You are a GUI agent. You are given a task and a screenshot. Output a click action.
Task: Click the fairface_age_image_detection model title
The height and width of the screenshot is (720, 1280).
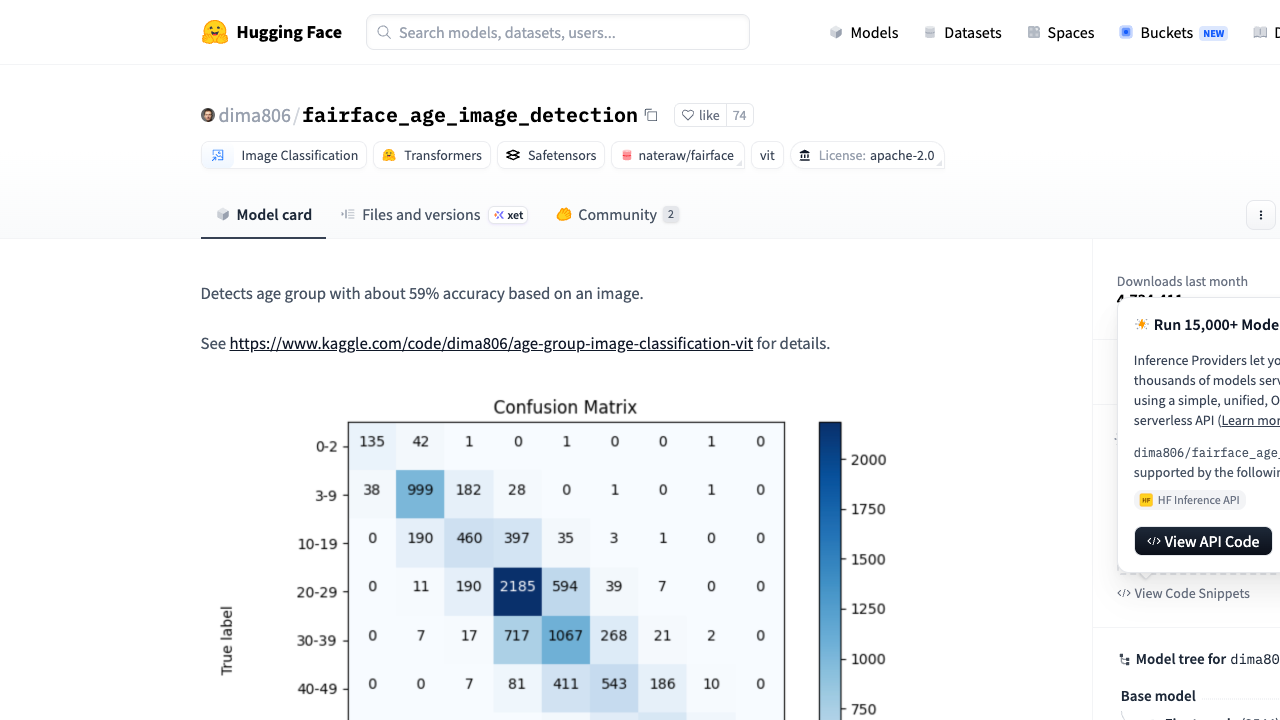coord(470,115)
